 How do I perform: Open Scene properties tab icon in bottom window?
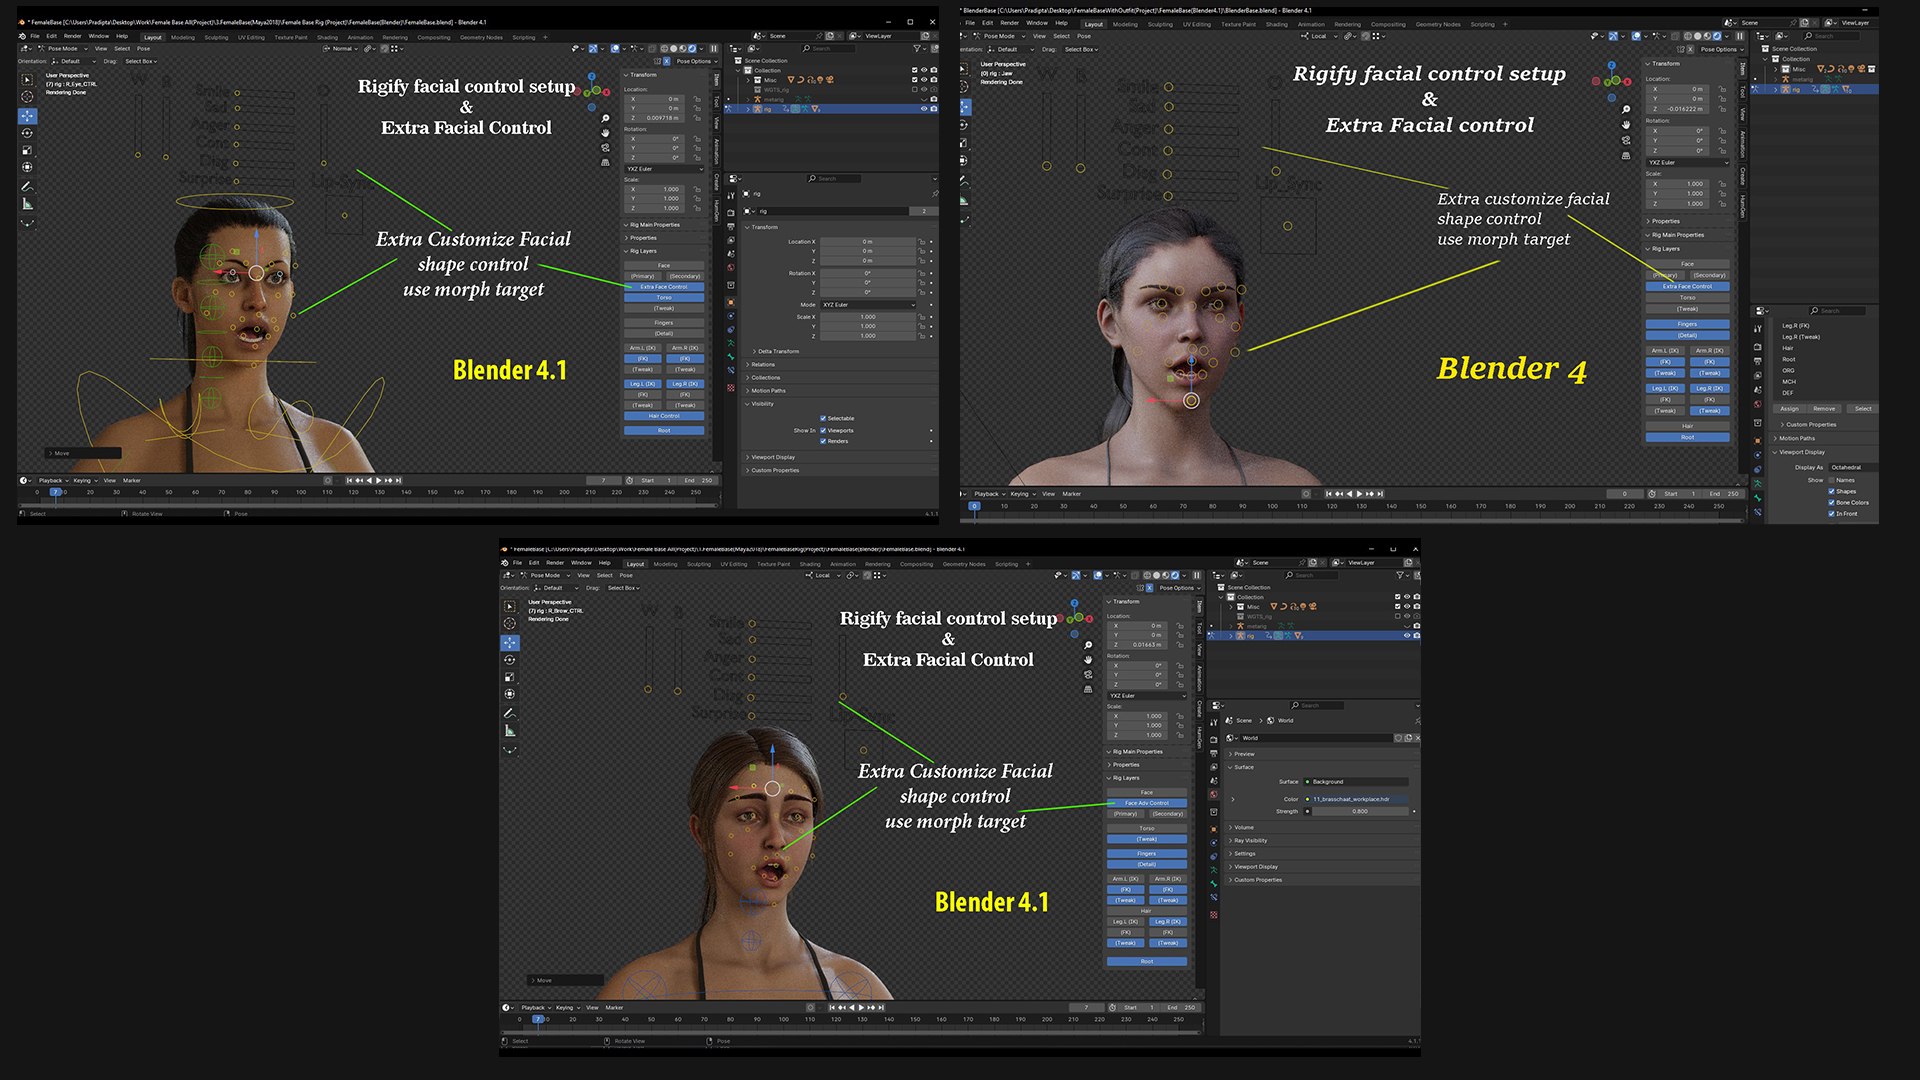[x=1214, y=782]
